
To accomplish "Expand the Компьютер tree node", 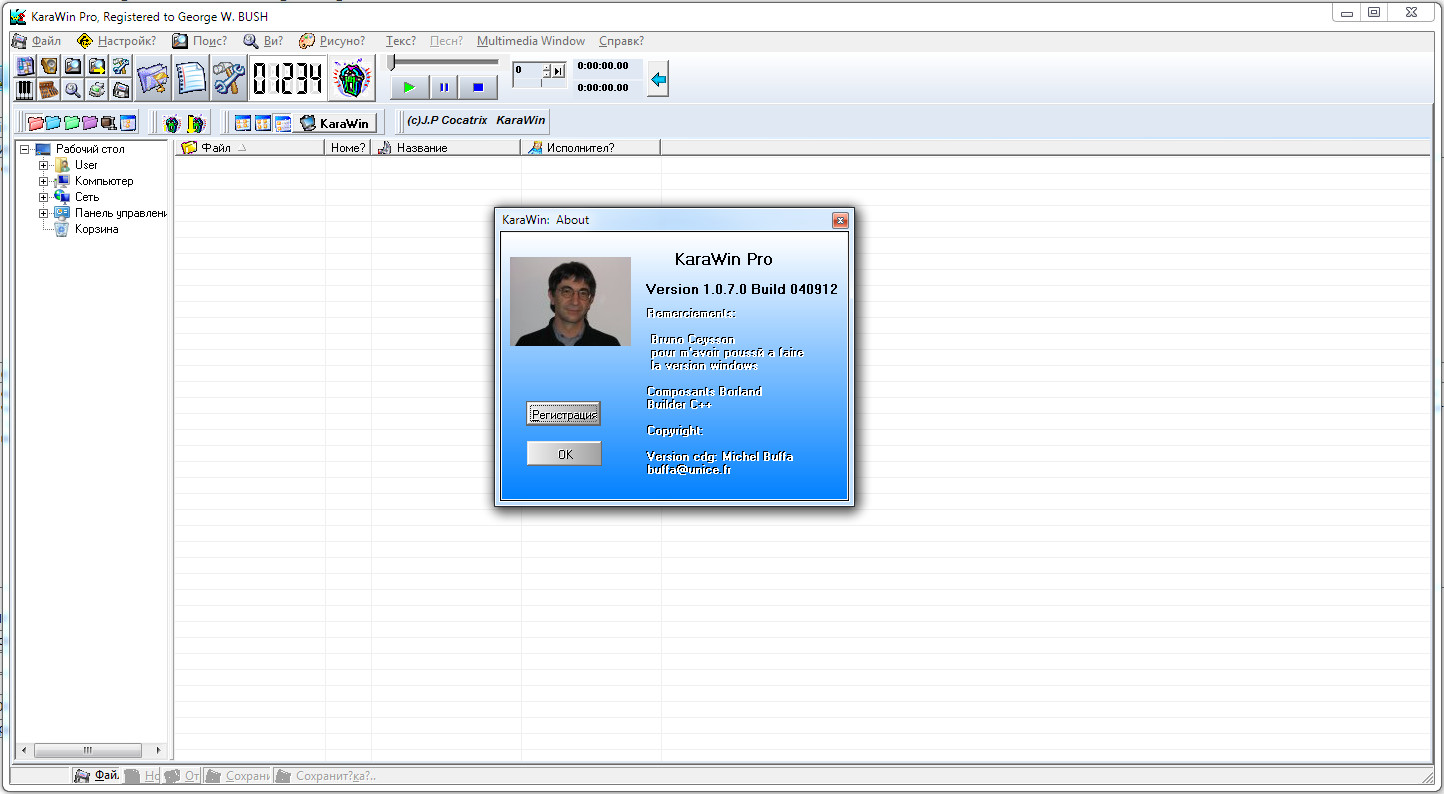I will click(x=44, y=181).
